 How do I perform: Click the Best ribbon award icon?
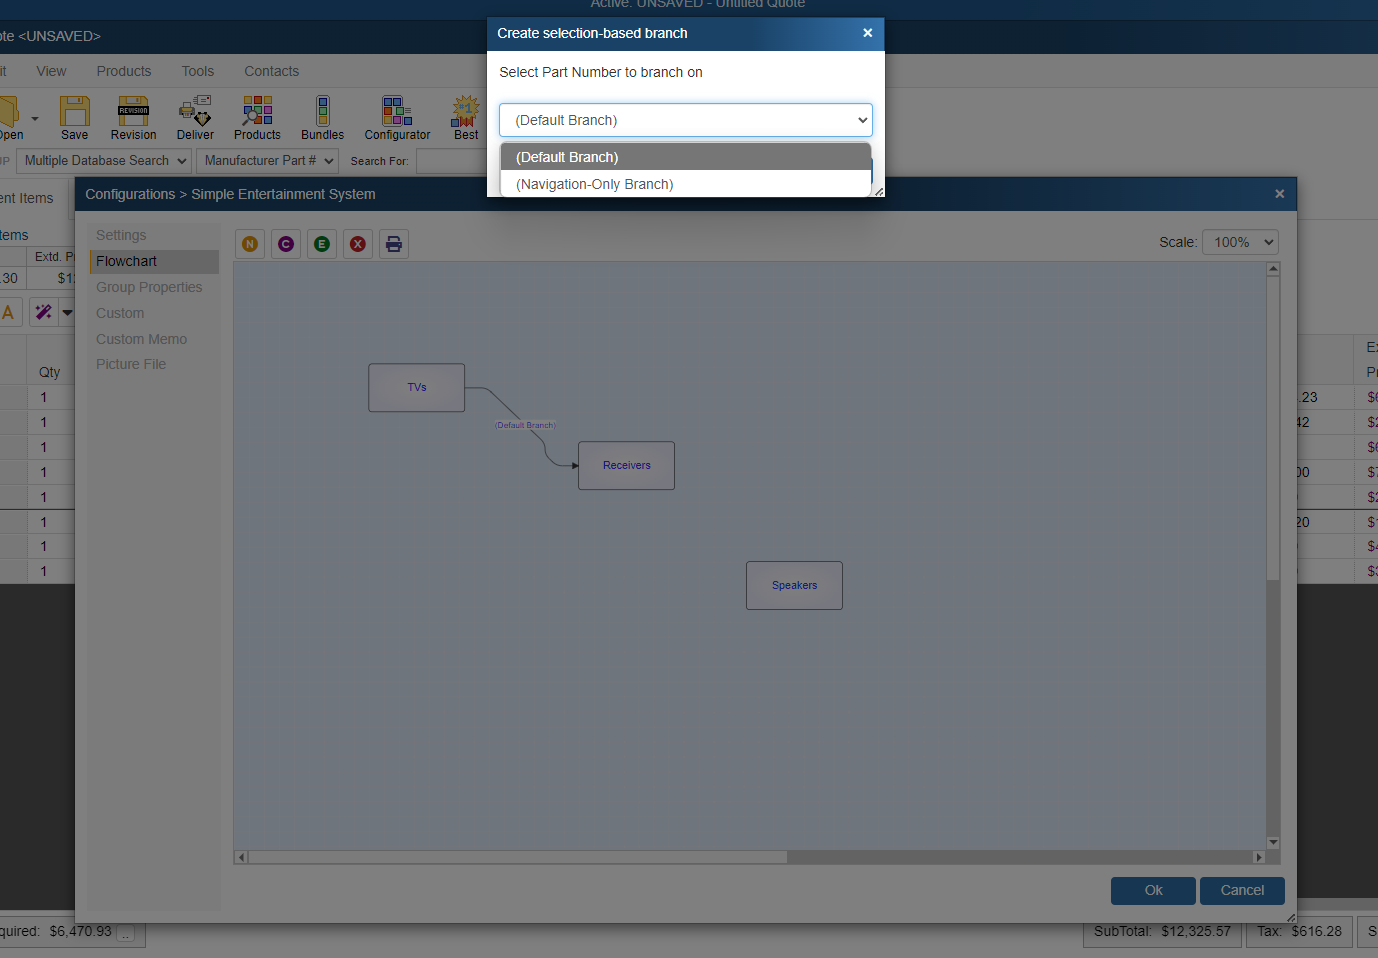pos(466,111)
